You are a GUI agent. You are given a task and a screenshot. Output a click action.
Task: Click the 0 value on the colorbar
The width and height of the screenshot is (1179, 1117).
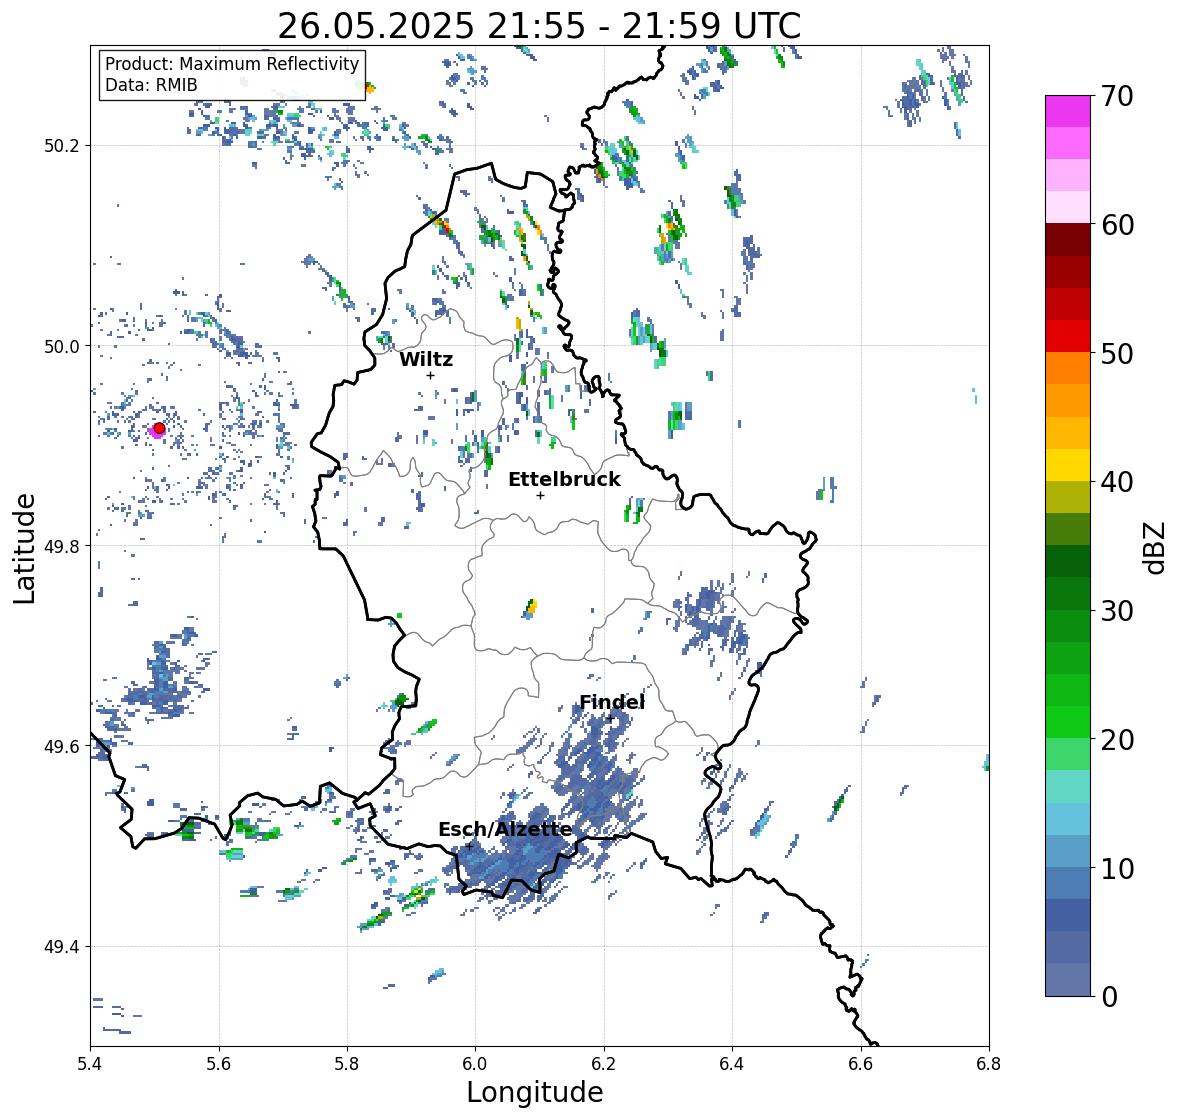coord(1110,997)
